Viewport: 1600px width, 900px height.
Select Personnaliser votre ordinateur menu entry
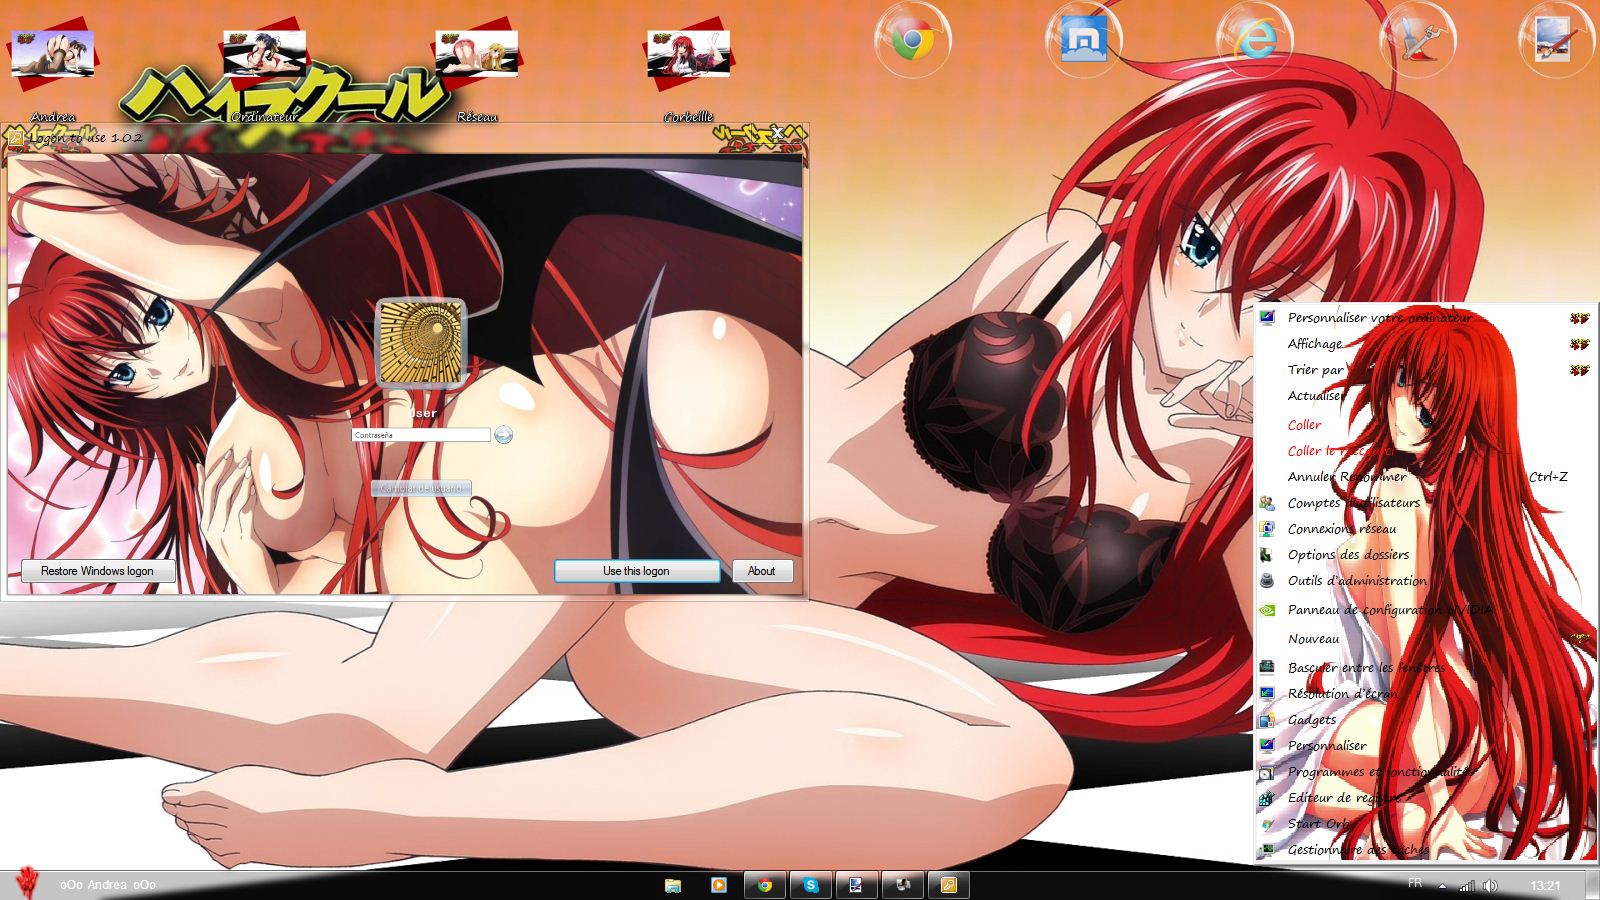click(x=1425, y=318)
